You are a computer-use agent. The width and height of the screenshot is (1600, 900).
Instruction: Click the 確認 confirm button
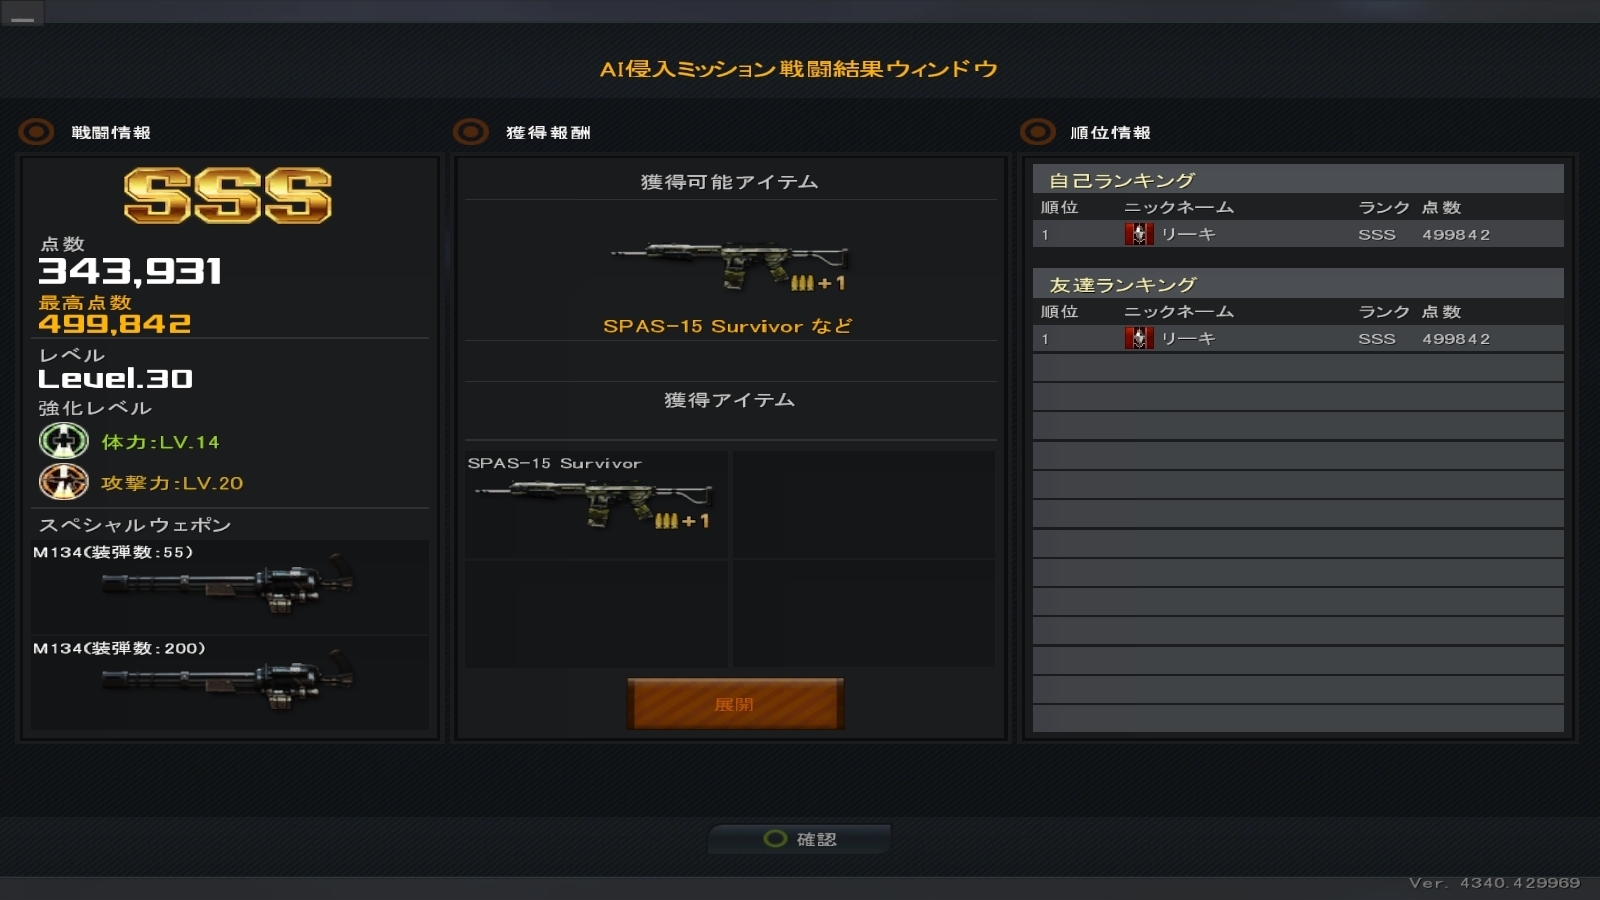(799, 839)
